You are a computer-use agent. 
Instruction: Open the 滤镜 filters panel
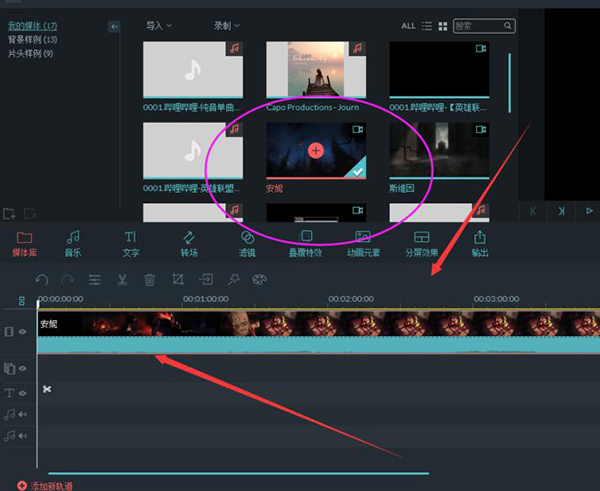[x=247, y=243]
